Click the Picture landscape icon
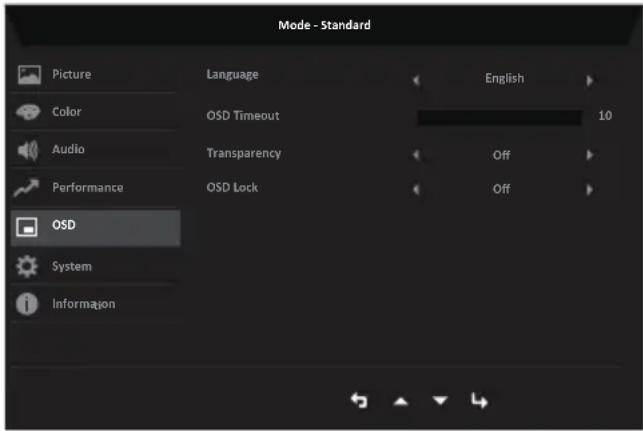643x431 pixels. (x=29, y=75)
